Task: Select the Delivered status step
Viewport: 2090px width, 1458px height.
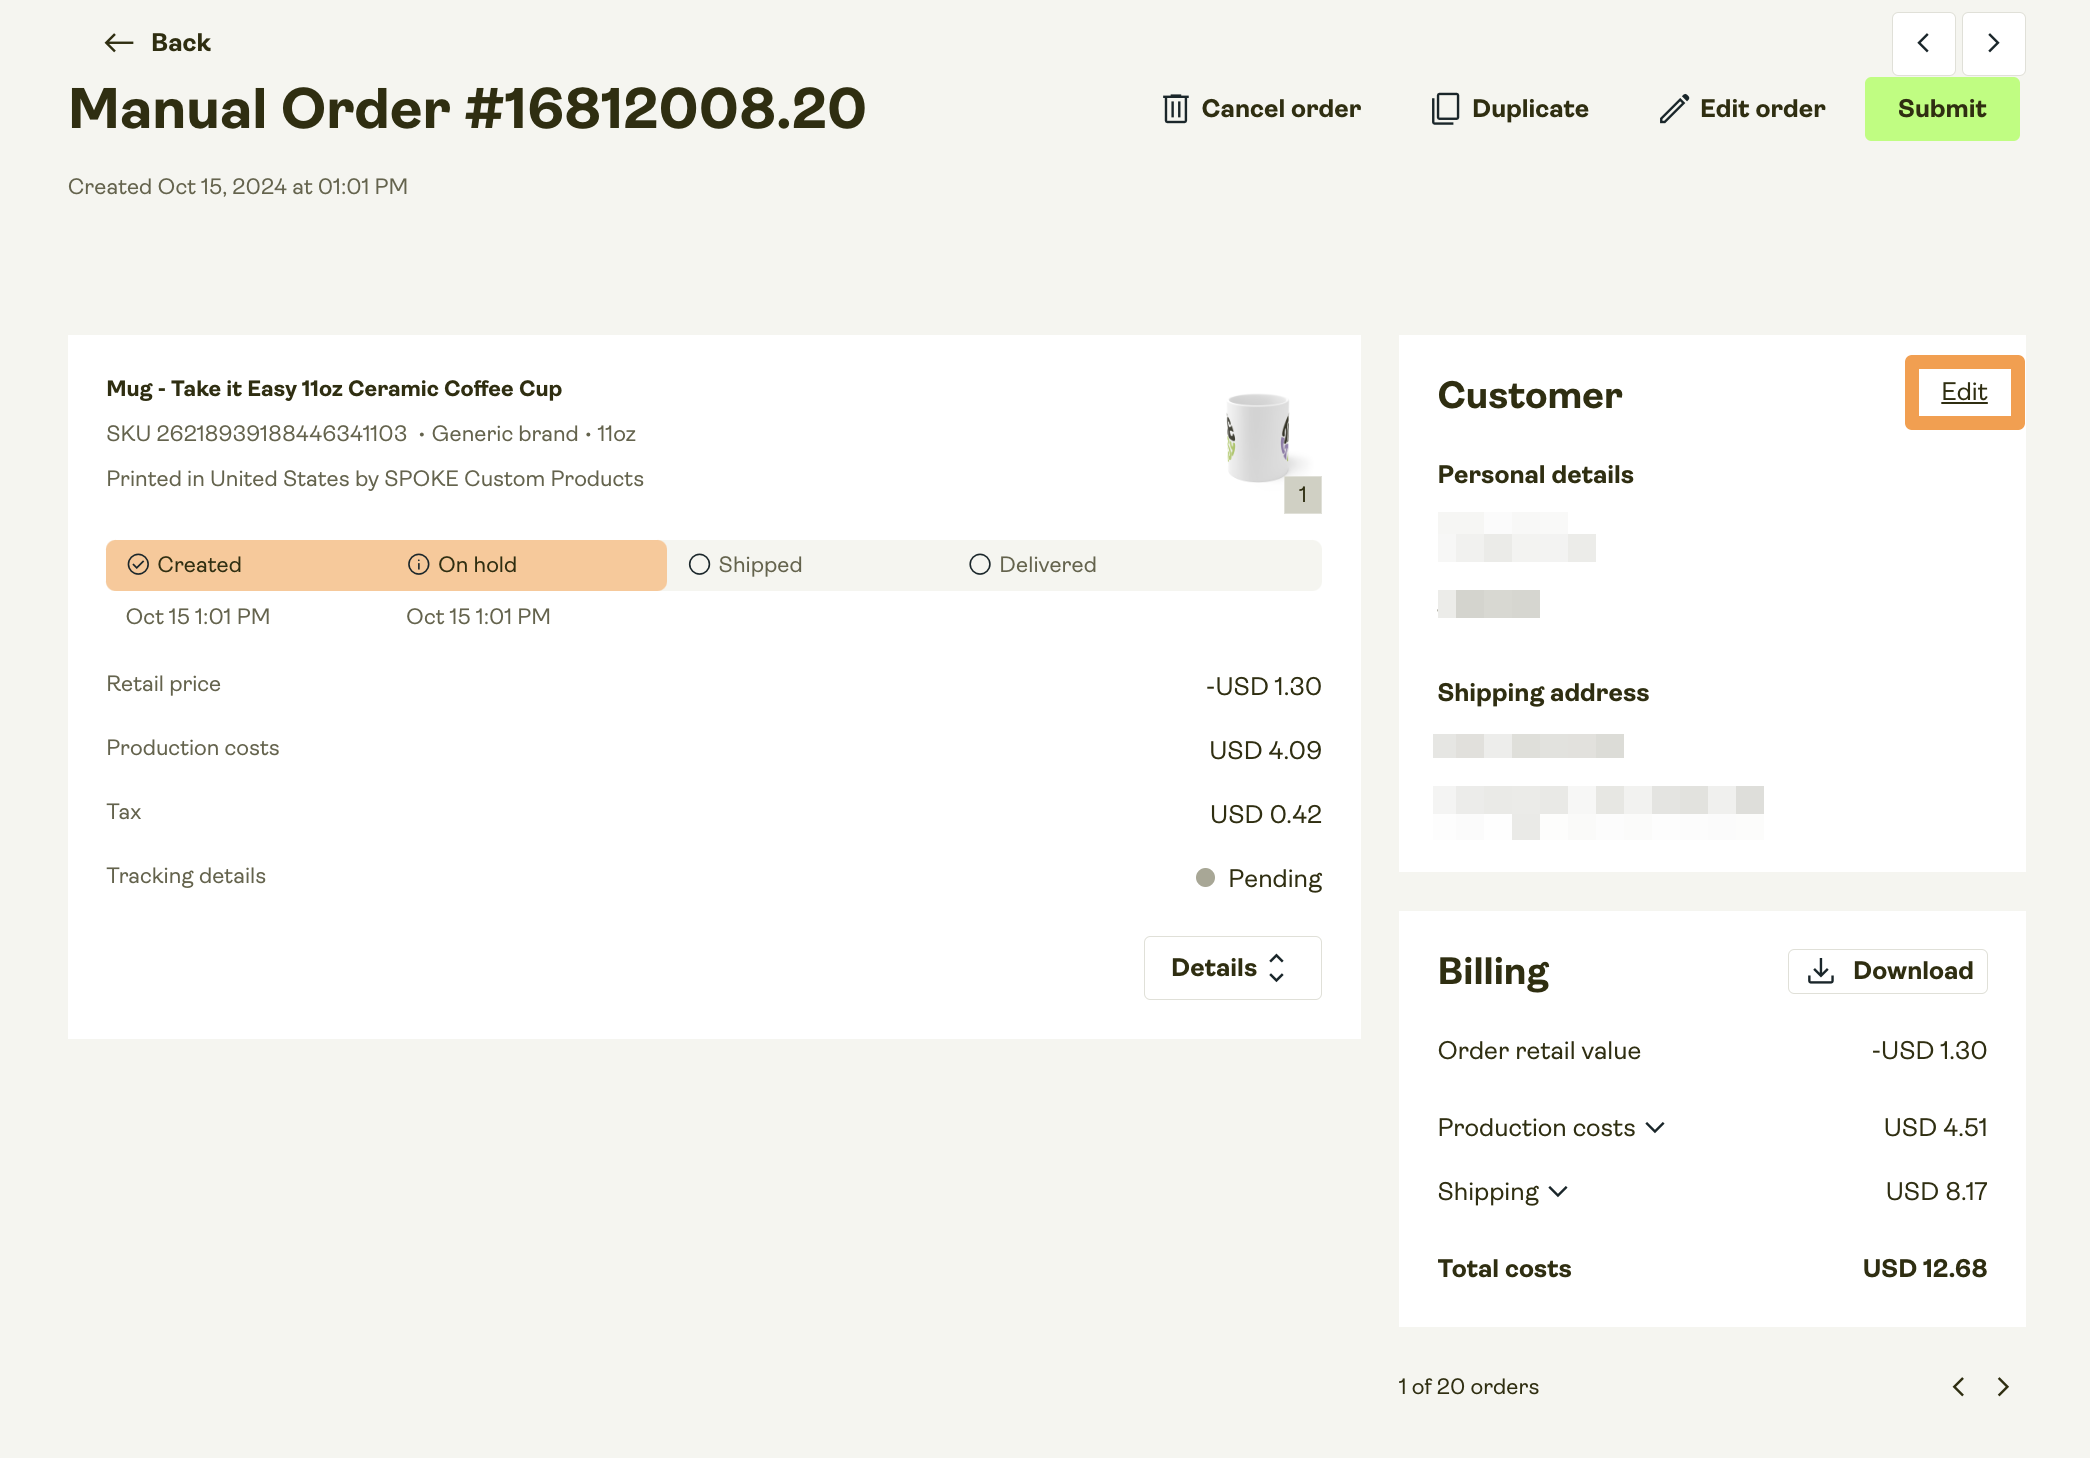Action: [x=1033, y=565]
